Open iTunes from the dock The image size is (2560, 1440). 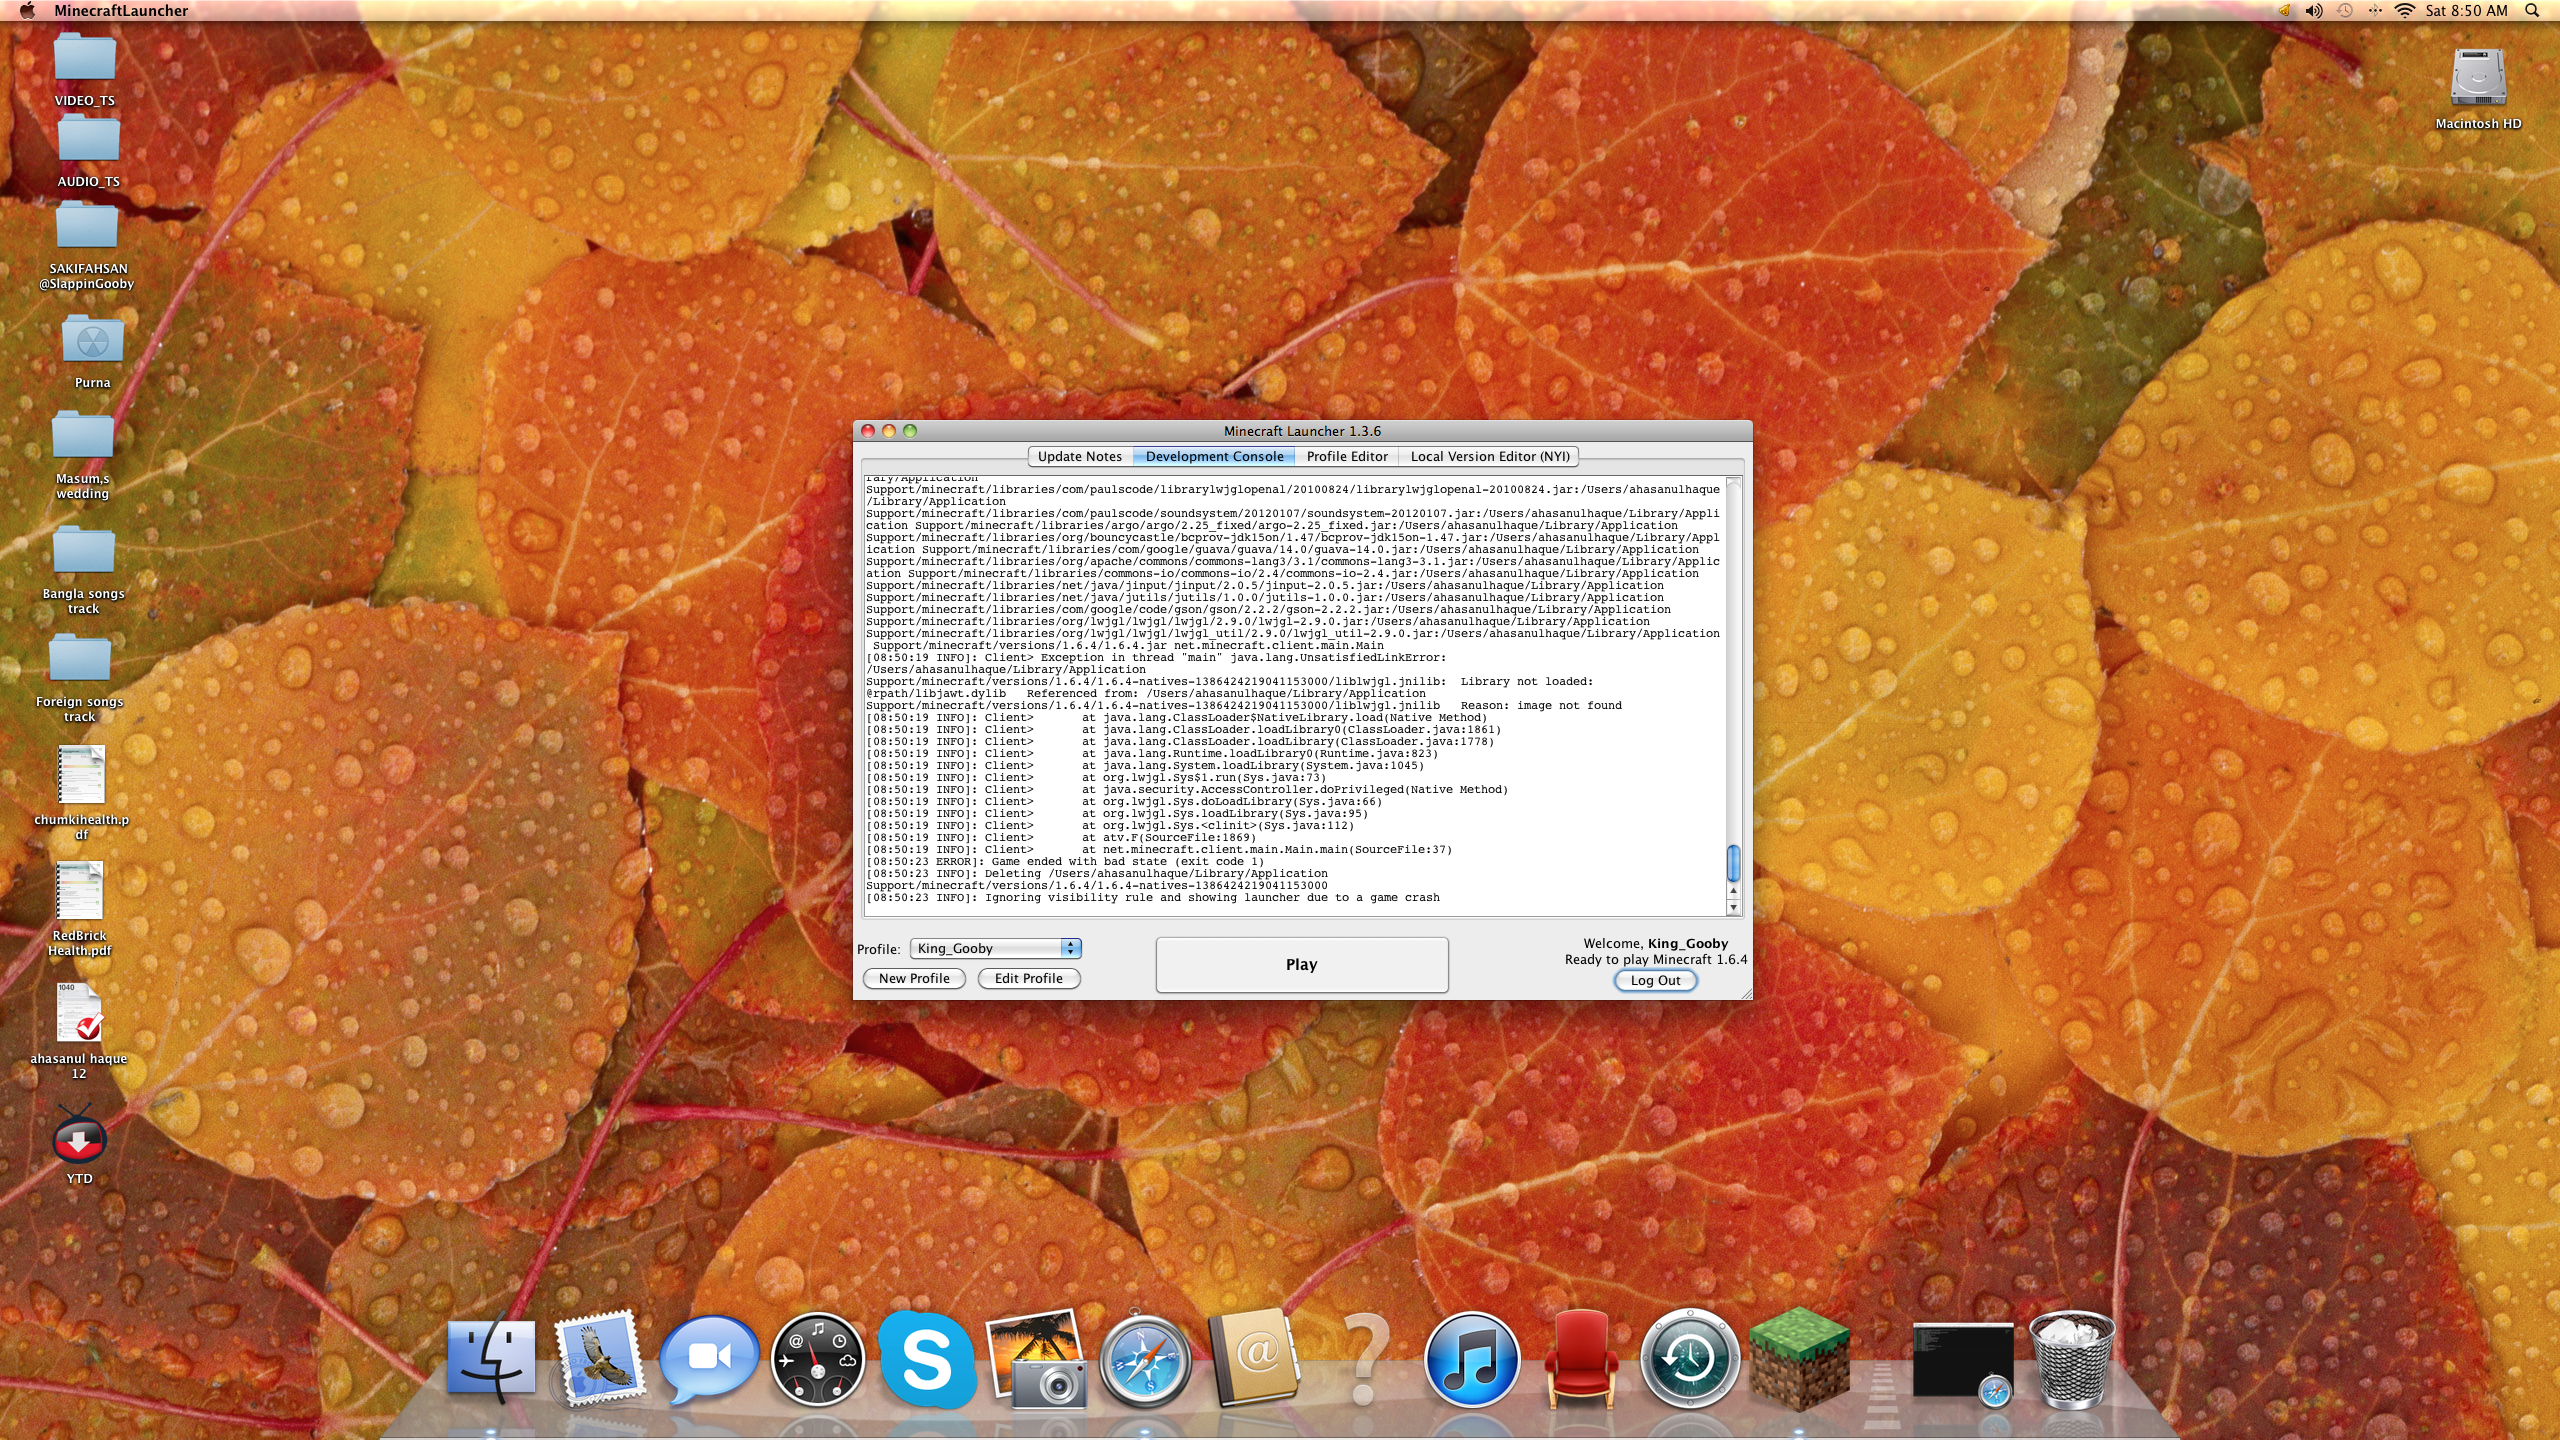[x=1471, y=1360]
